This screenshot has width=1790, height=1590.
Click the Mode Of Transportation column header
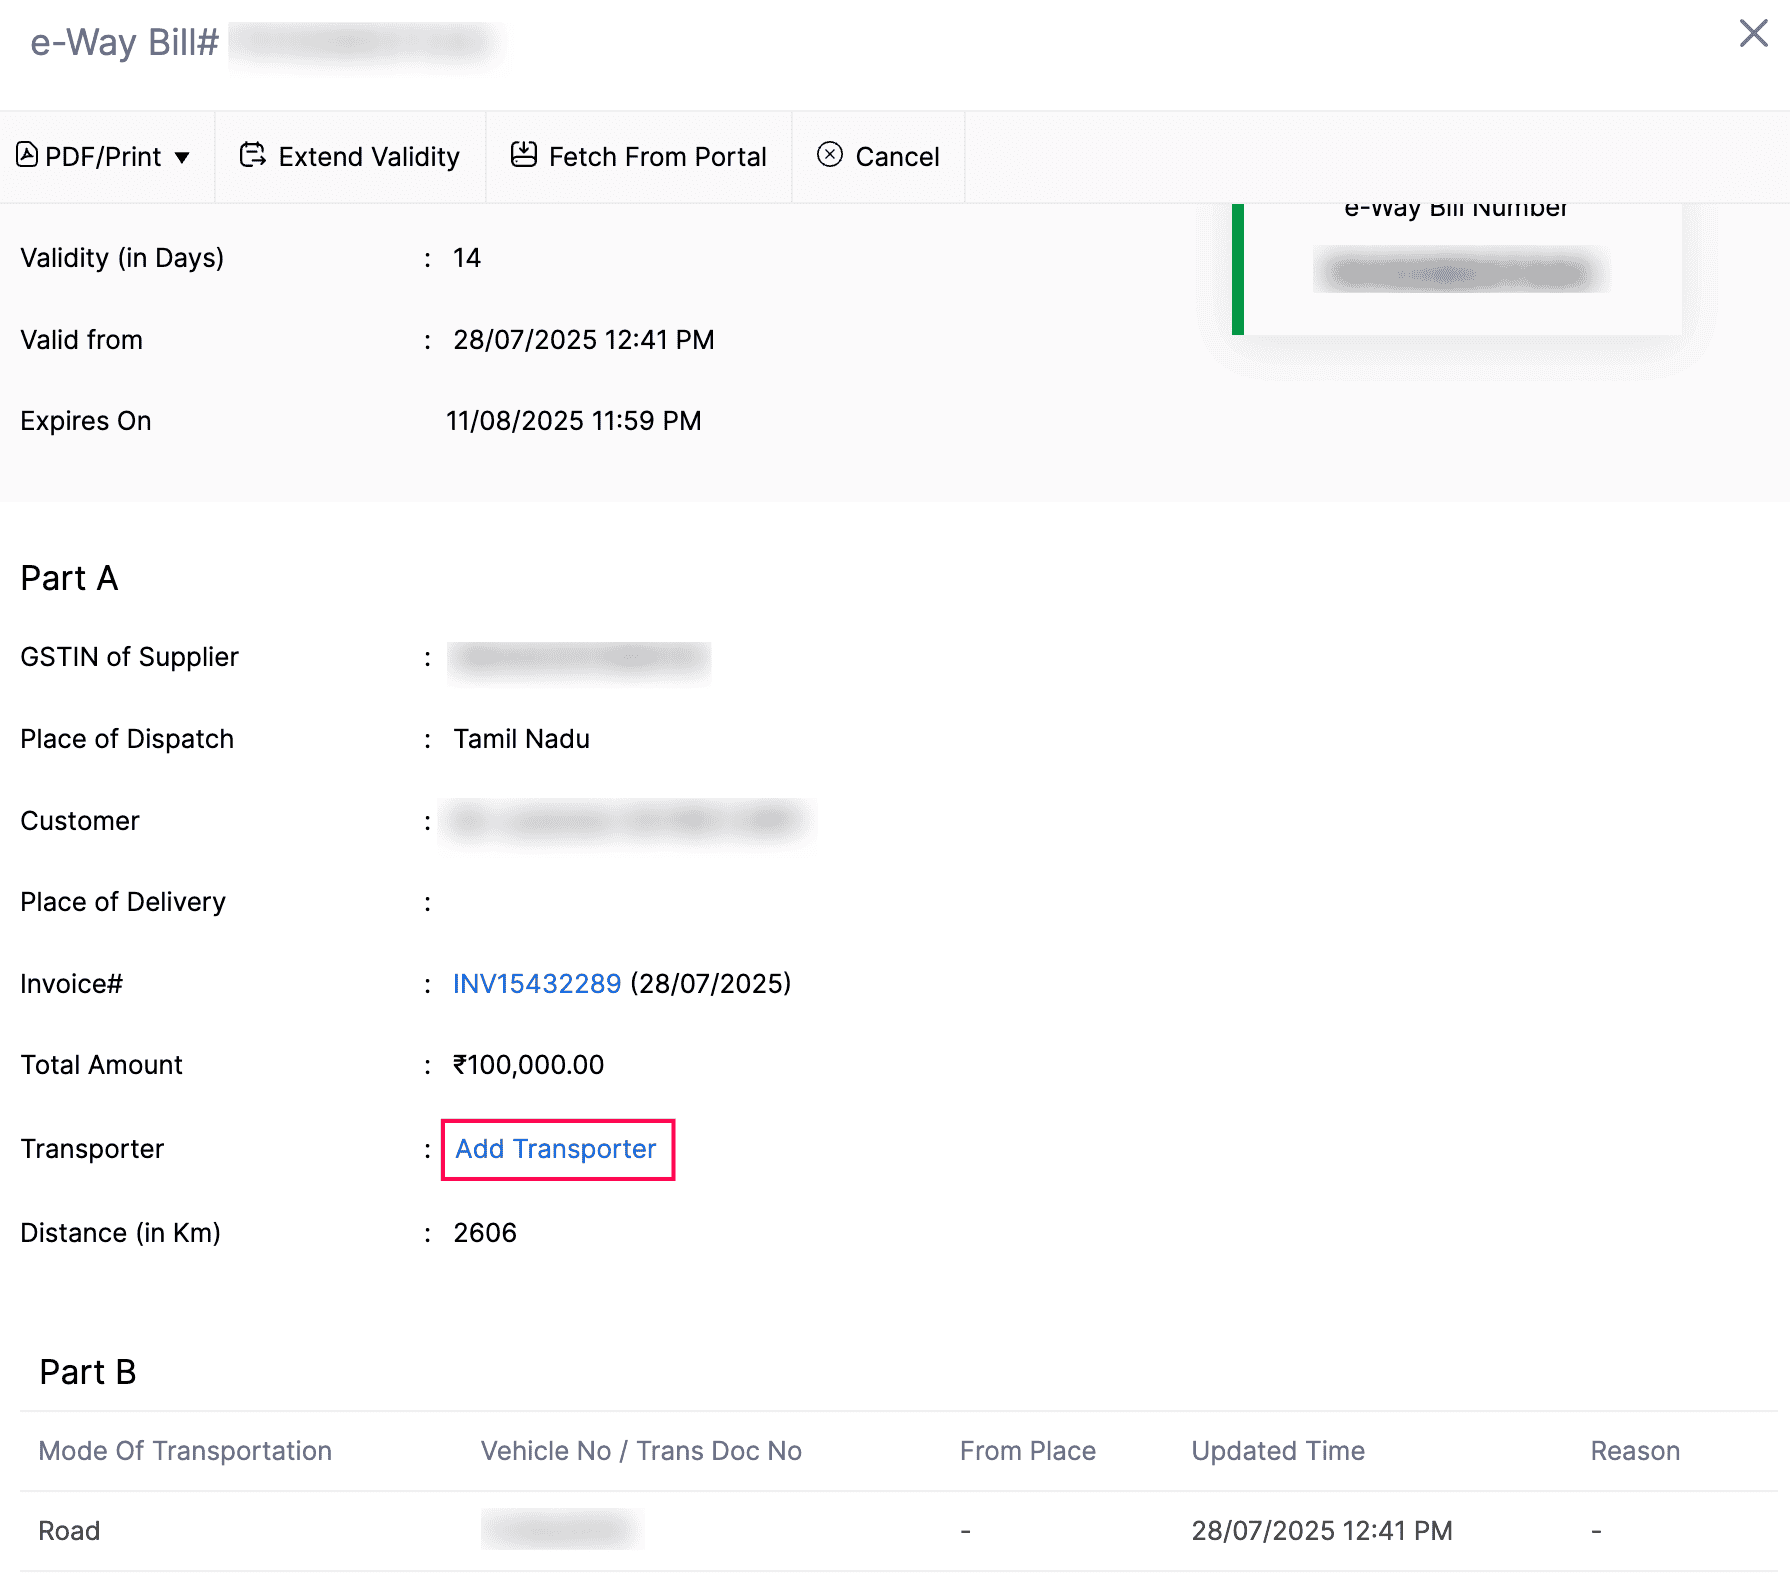(185, 1451)
